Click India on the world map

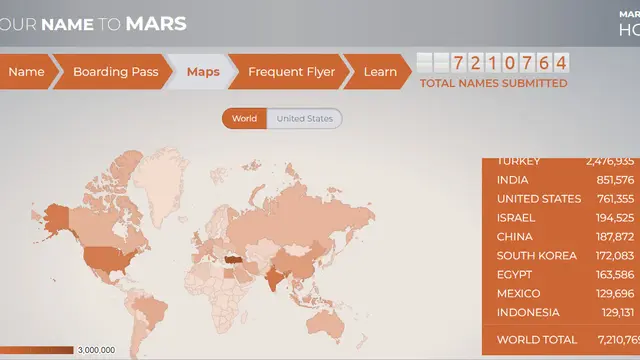point(273,278)
